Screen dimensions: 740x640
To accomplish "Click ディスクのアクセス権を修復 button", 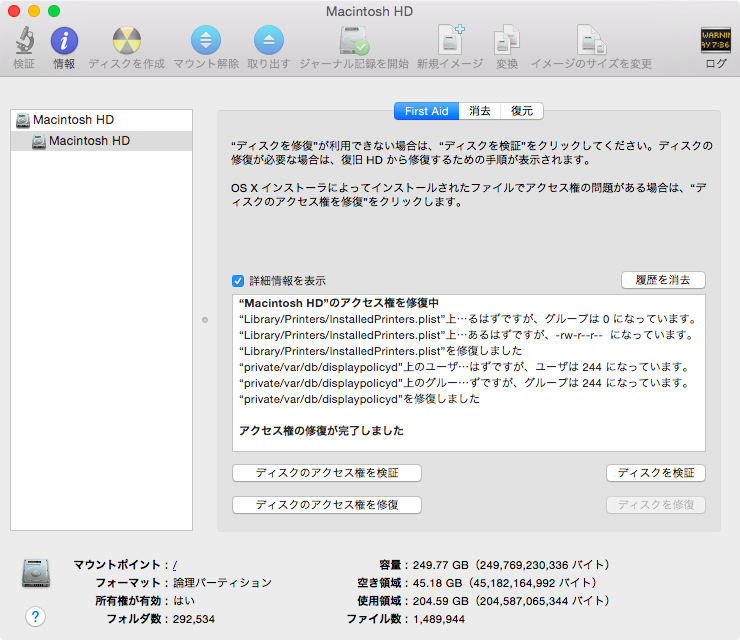I will click(x=327, y=505).
